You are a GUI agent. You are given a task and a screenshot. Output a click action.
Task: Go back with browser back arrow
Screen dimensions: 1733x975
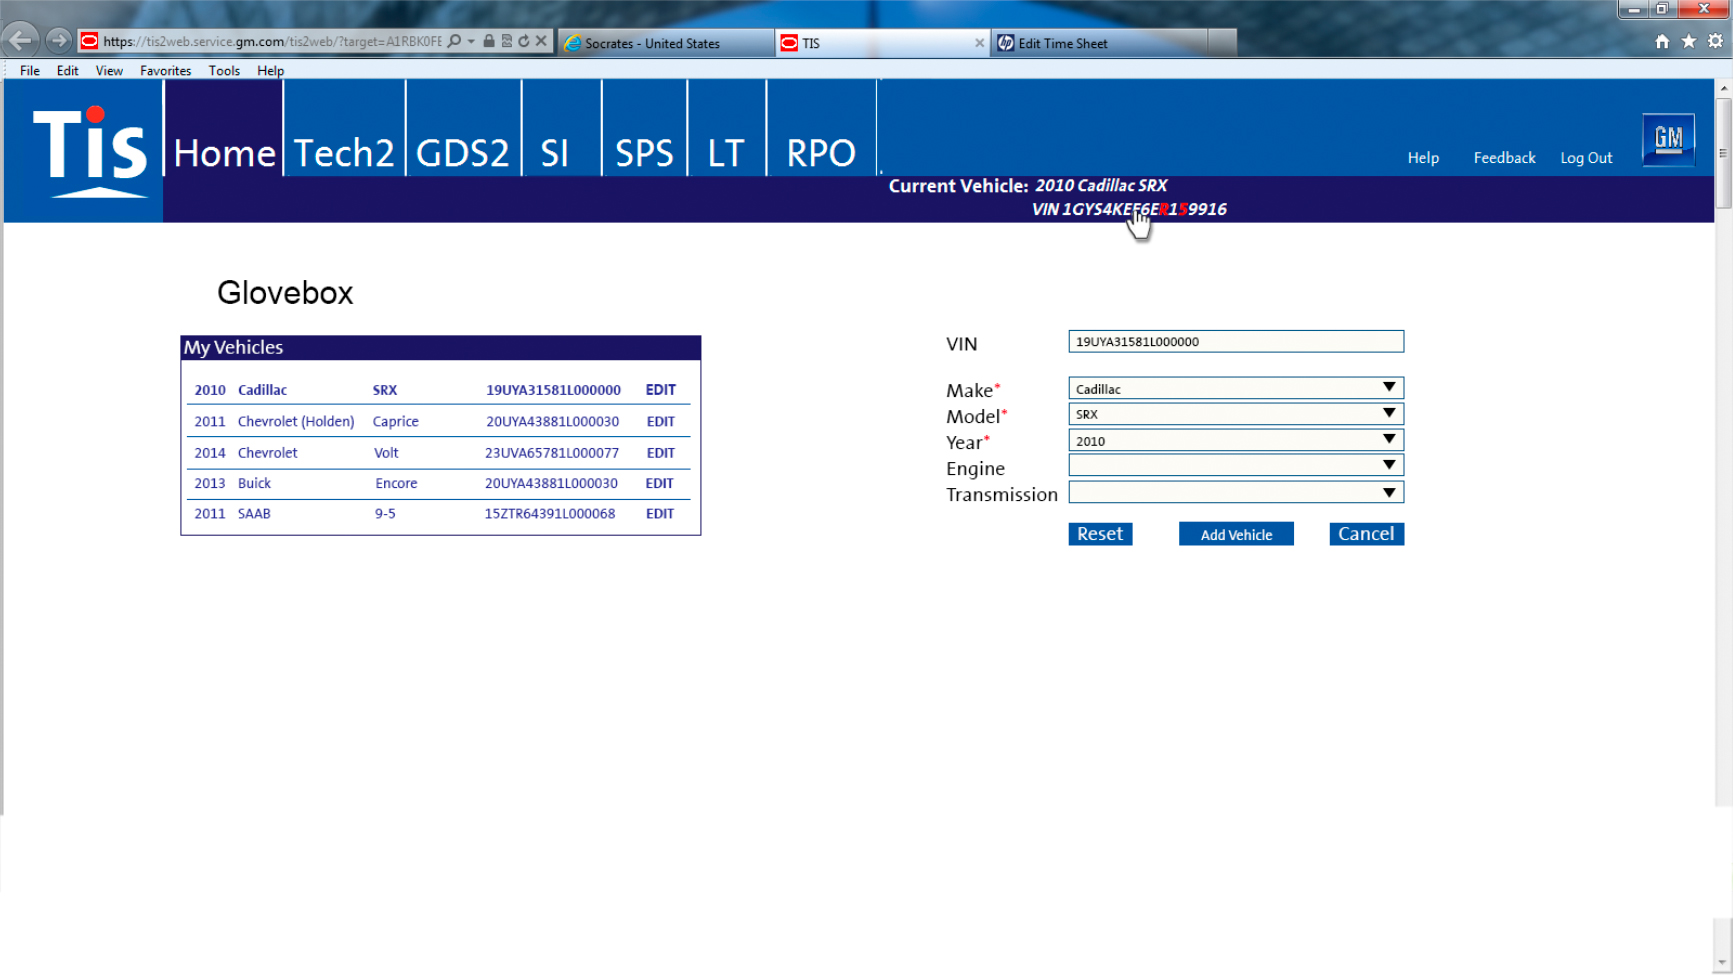(21, 40)
